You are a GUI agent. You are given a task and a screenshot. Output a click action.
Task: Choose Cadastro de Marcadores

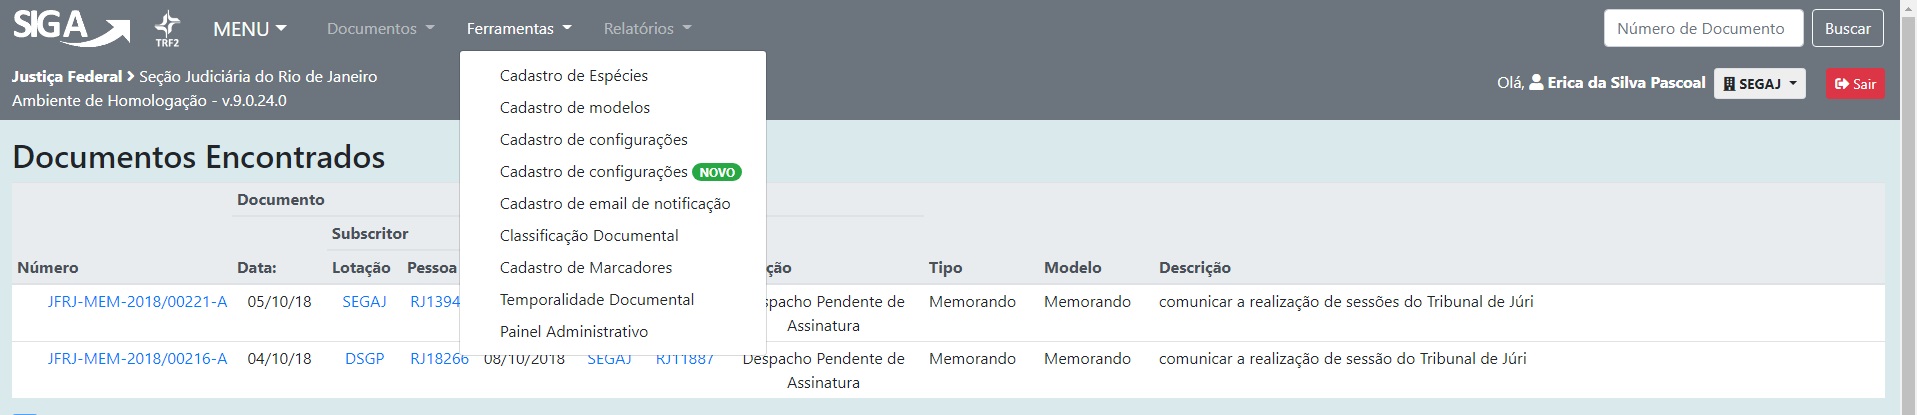585,268
